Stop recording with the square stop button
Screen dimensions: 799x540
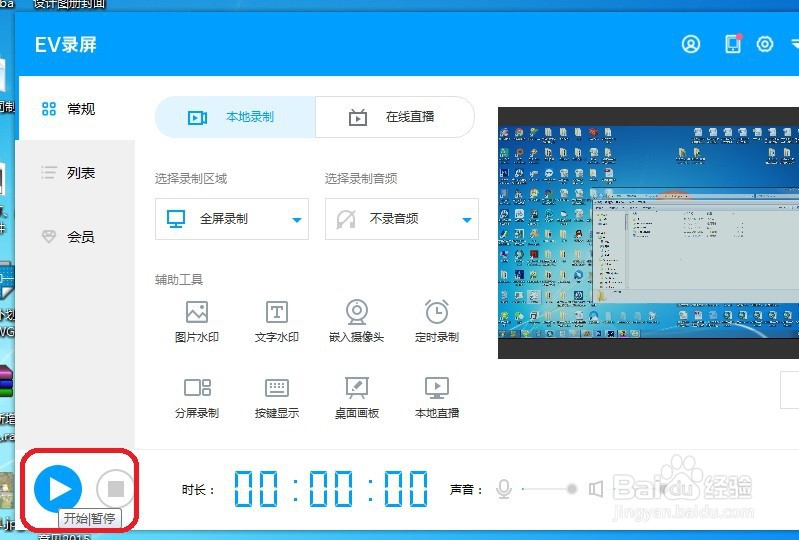(x=116, y=489)
